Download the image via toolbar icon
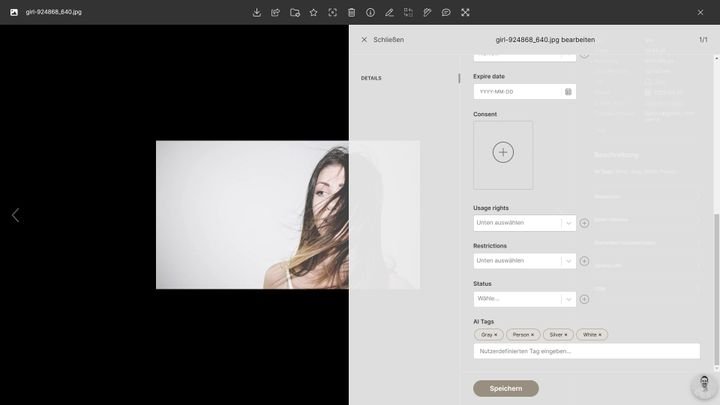Image resolution: width=720 pixels, height=405 pixels. tap(257, 12)
